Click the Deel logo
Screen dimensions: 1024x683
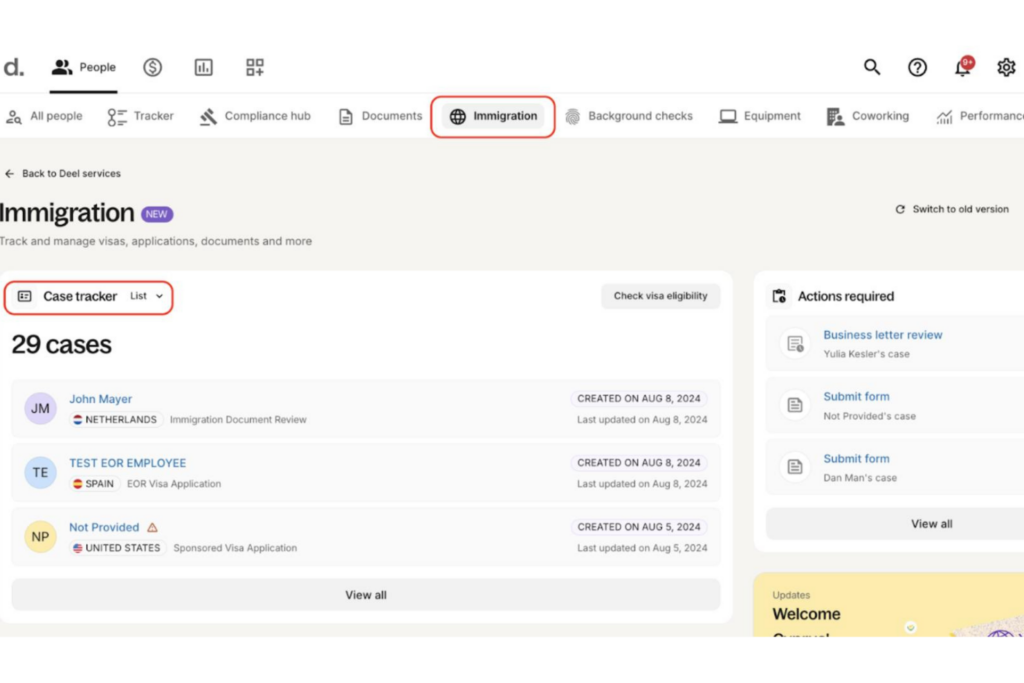[x=13, y=67]
